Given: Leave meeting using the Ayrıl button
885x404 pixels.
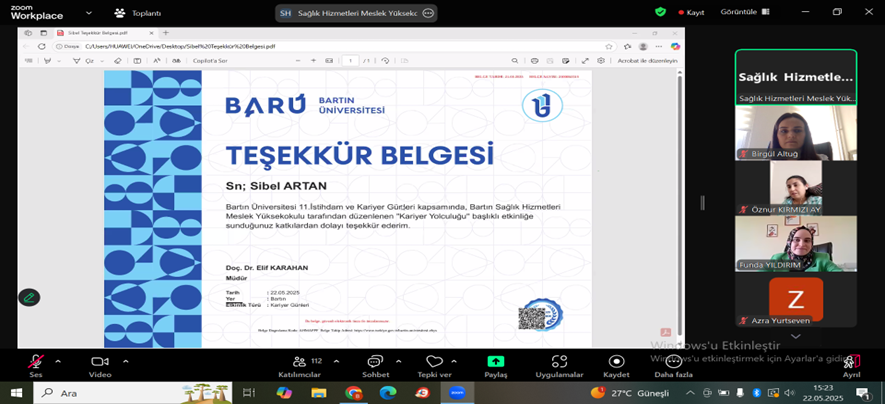Looking at the screenshot, I should (x=850, y=365).
